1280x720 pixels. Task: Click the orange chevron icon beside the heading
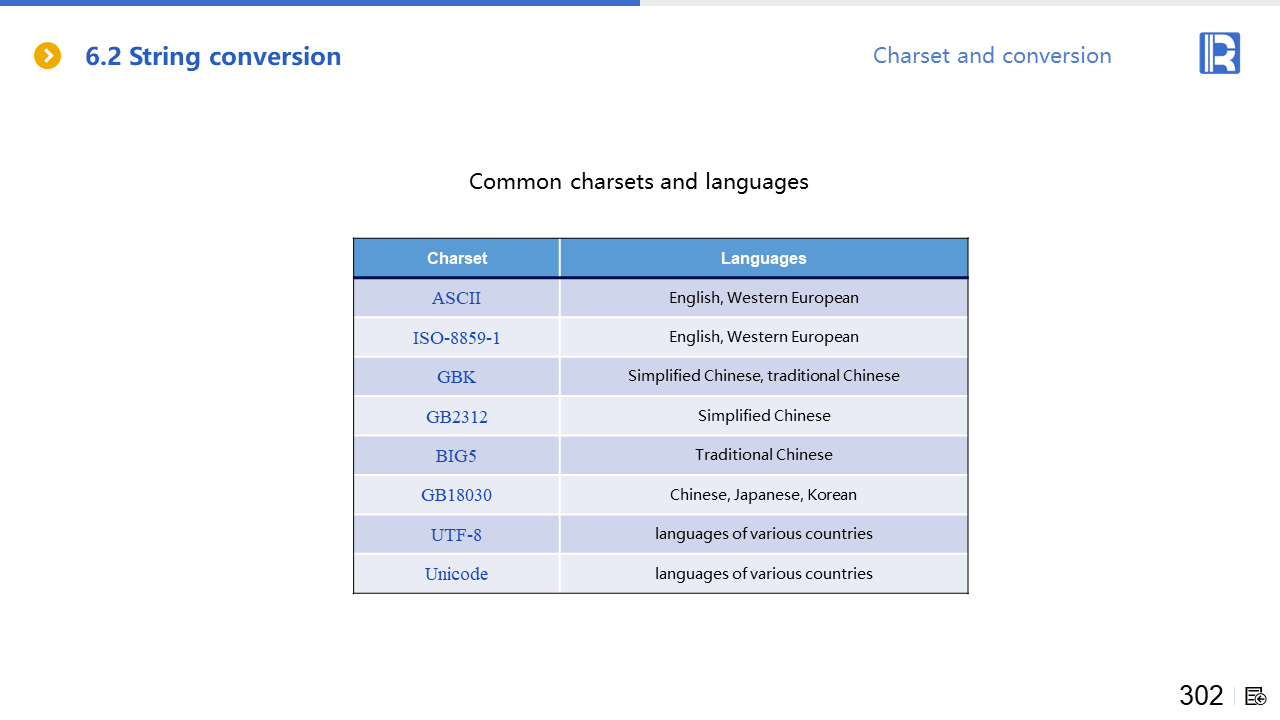coord(47,56)
